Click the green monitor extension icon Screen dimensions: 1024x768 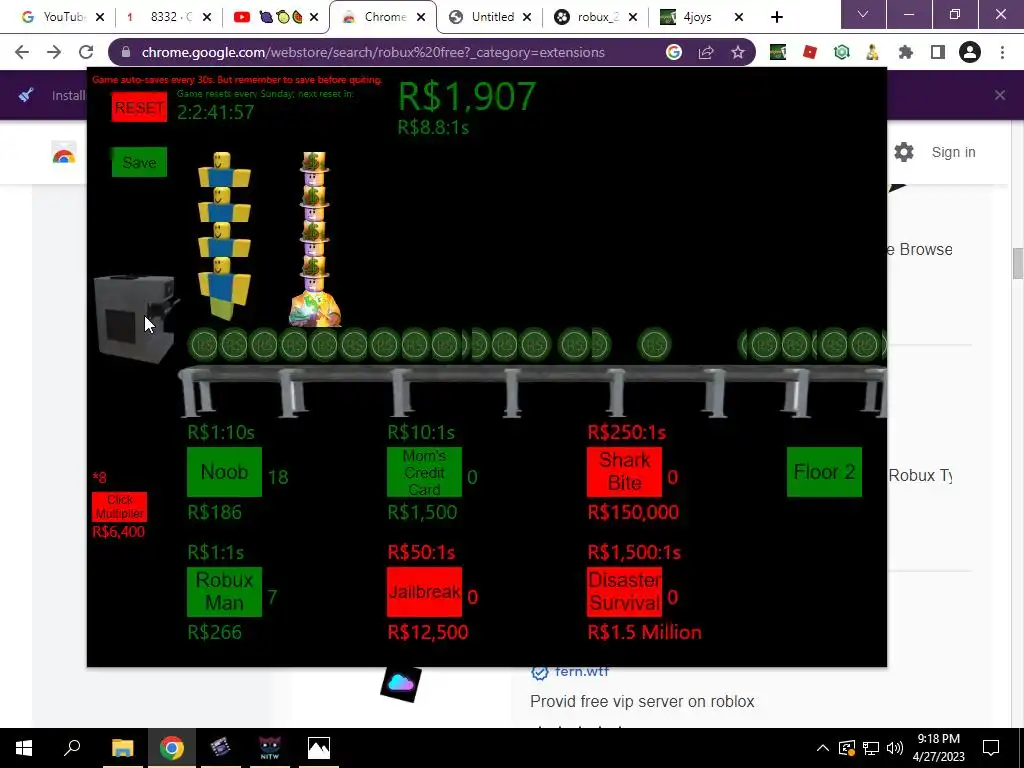(x=777, y=52)
